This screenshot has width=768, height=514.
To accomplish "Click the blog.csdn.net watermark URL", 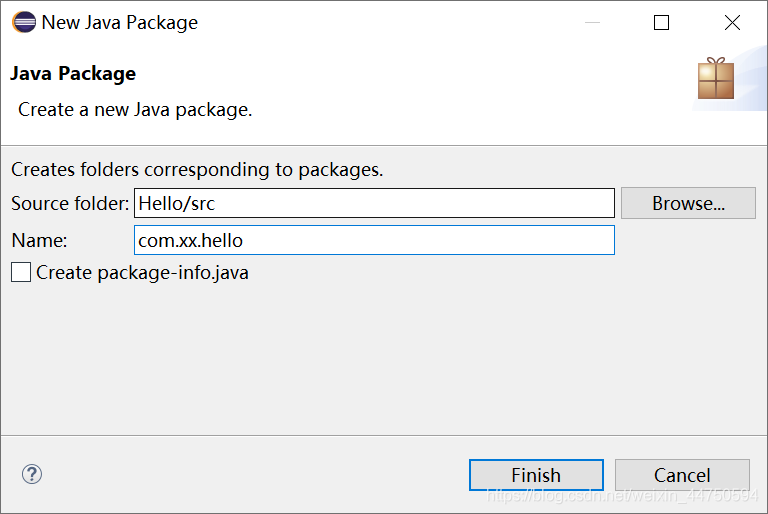I will 622,495.
